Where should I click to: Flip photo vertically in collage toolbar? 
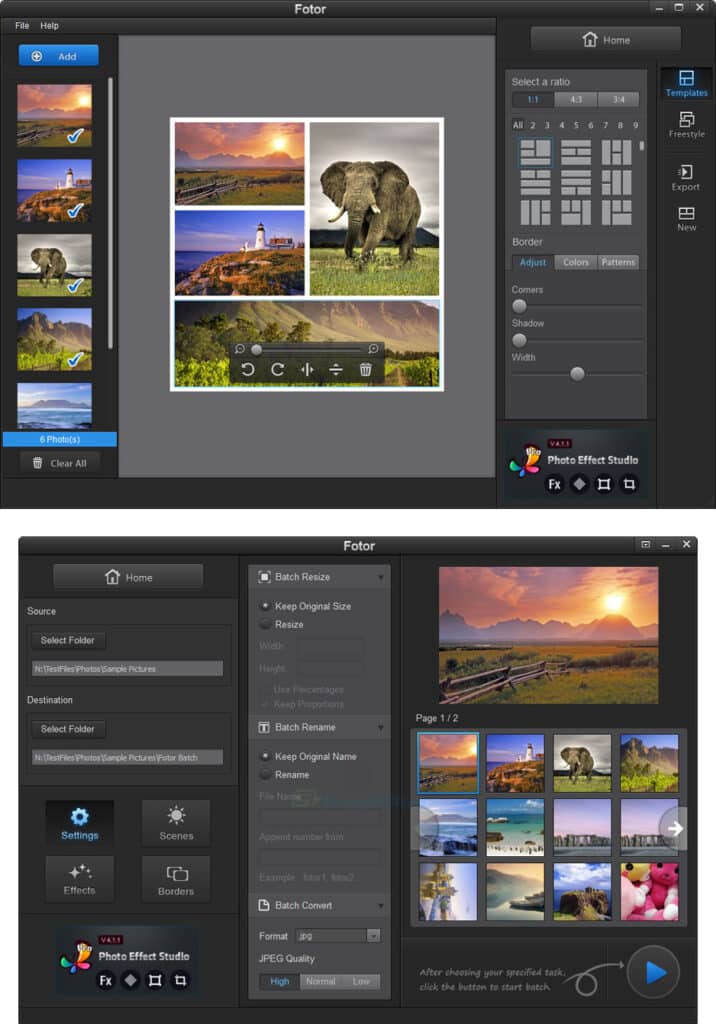point(336,370)
